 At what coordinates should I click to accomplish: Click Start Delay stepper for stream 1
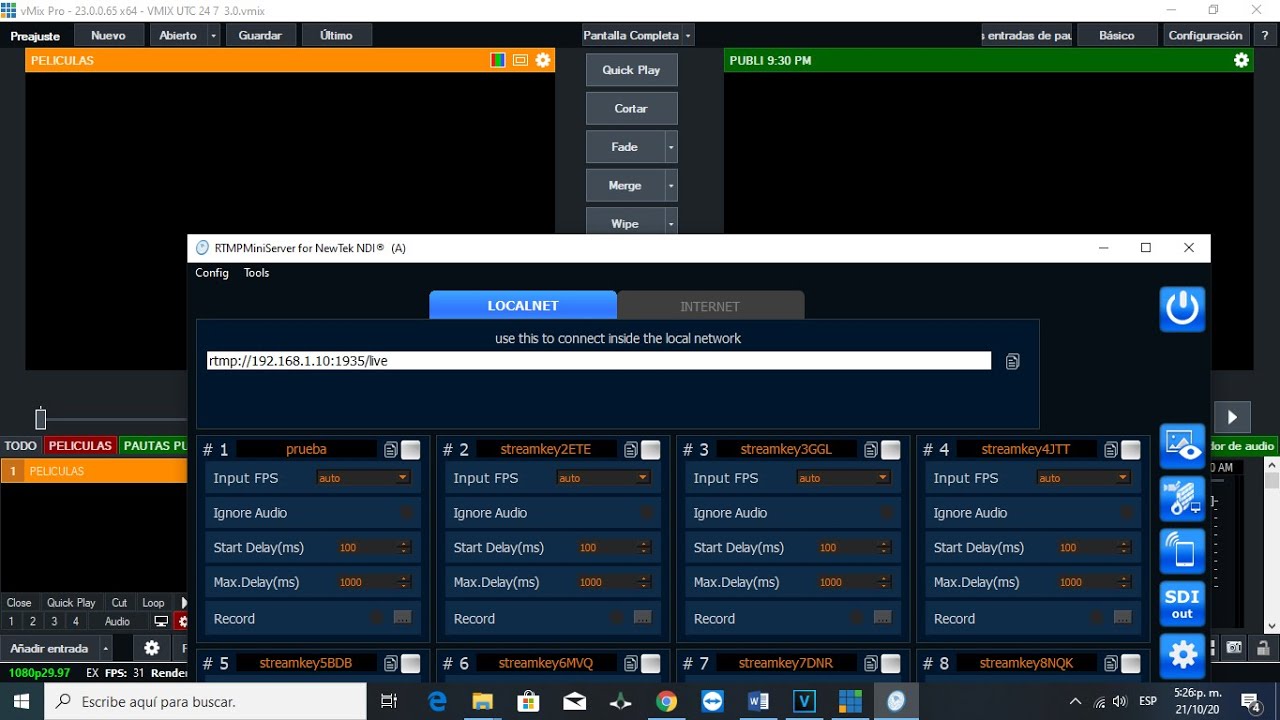pos(405,547)
